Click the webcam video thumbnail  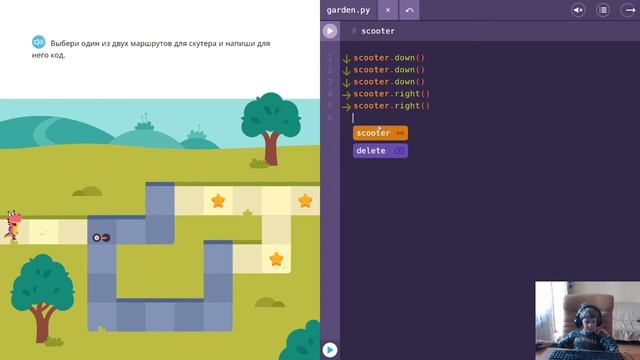(x=588, y=320)
